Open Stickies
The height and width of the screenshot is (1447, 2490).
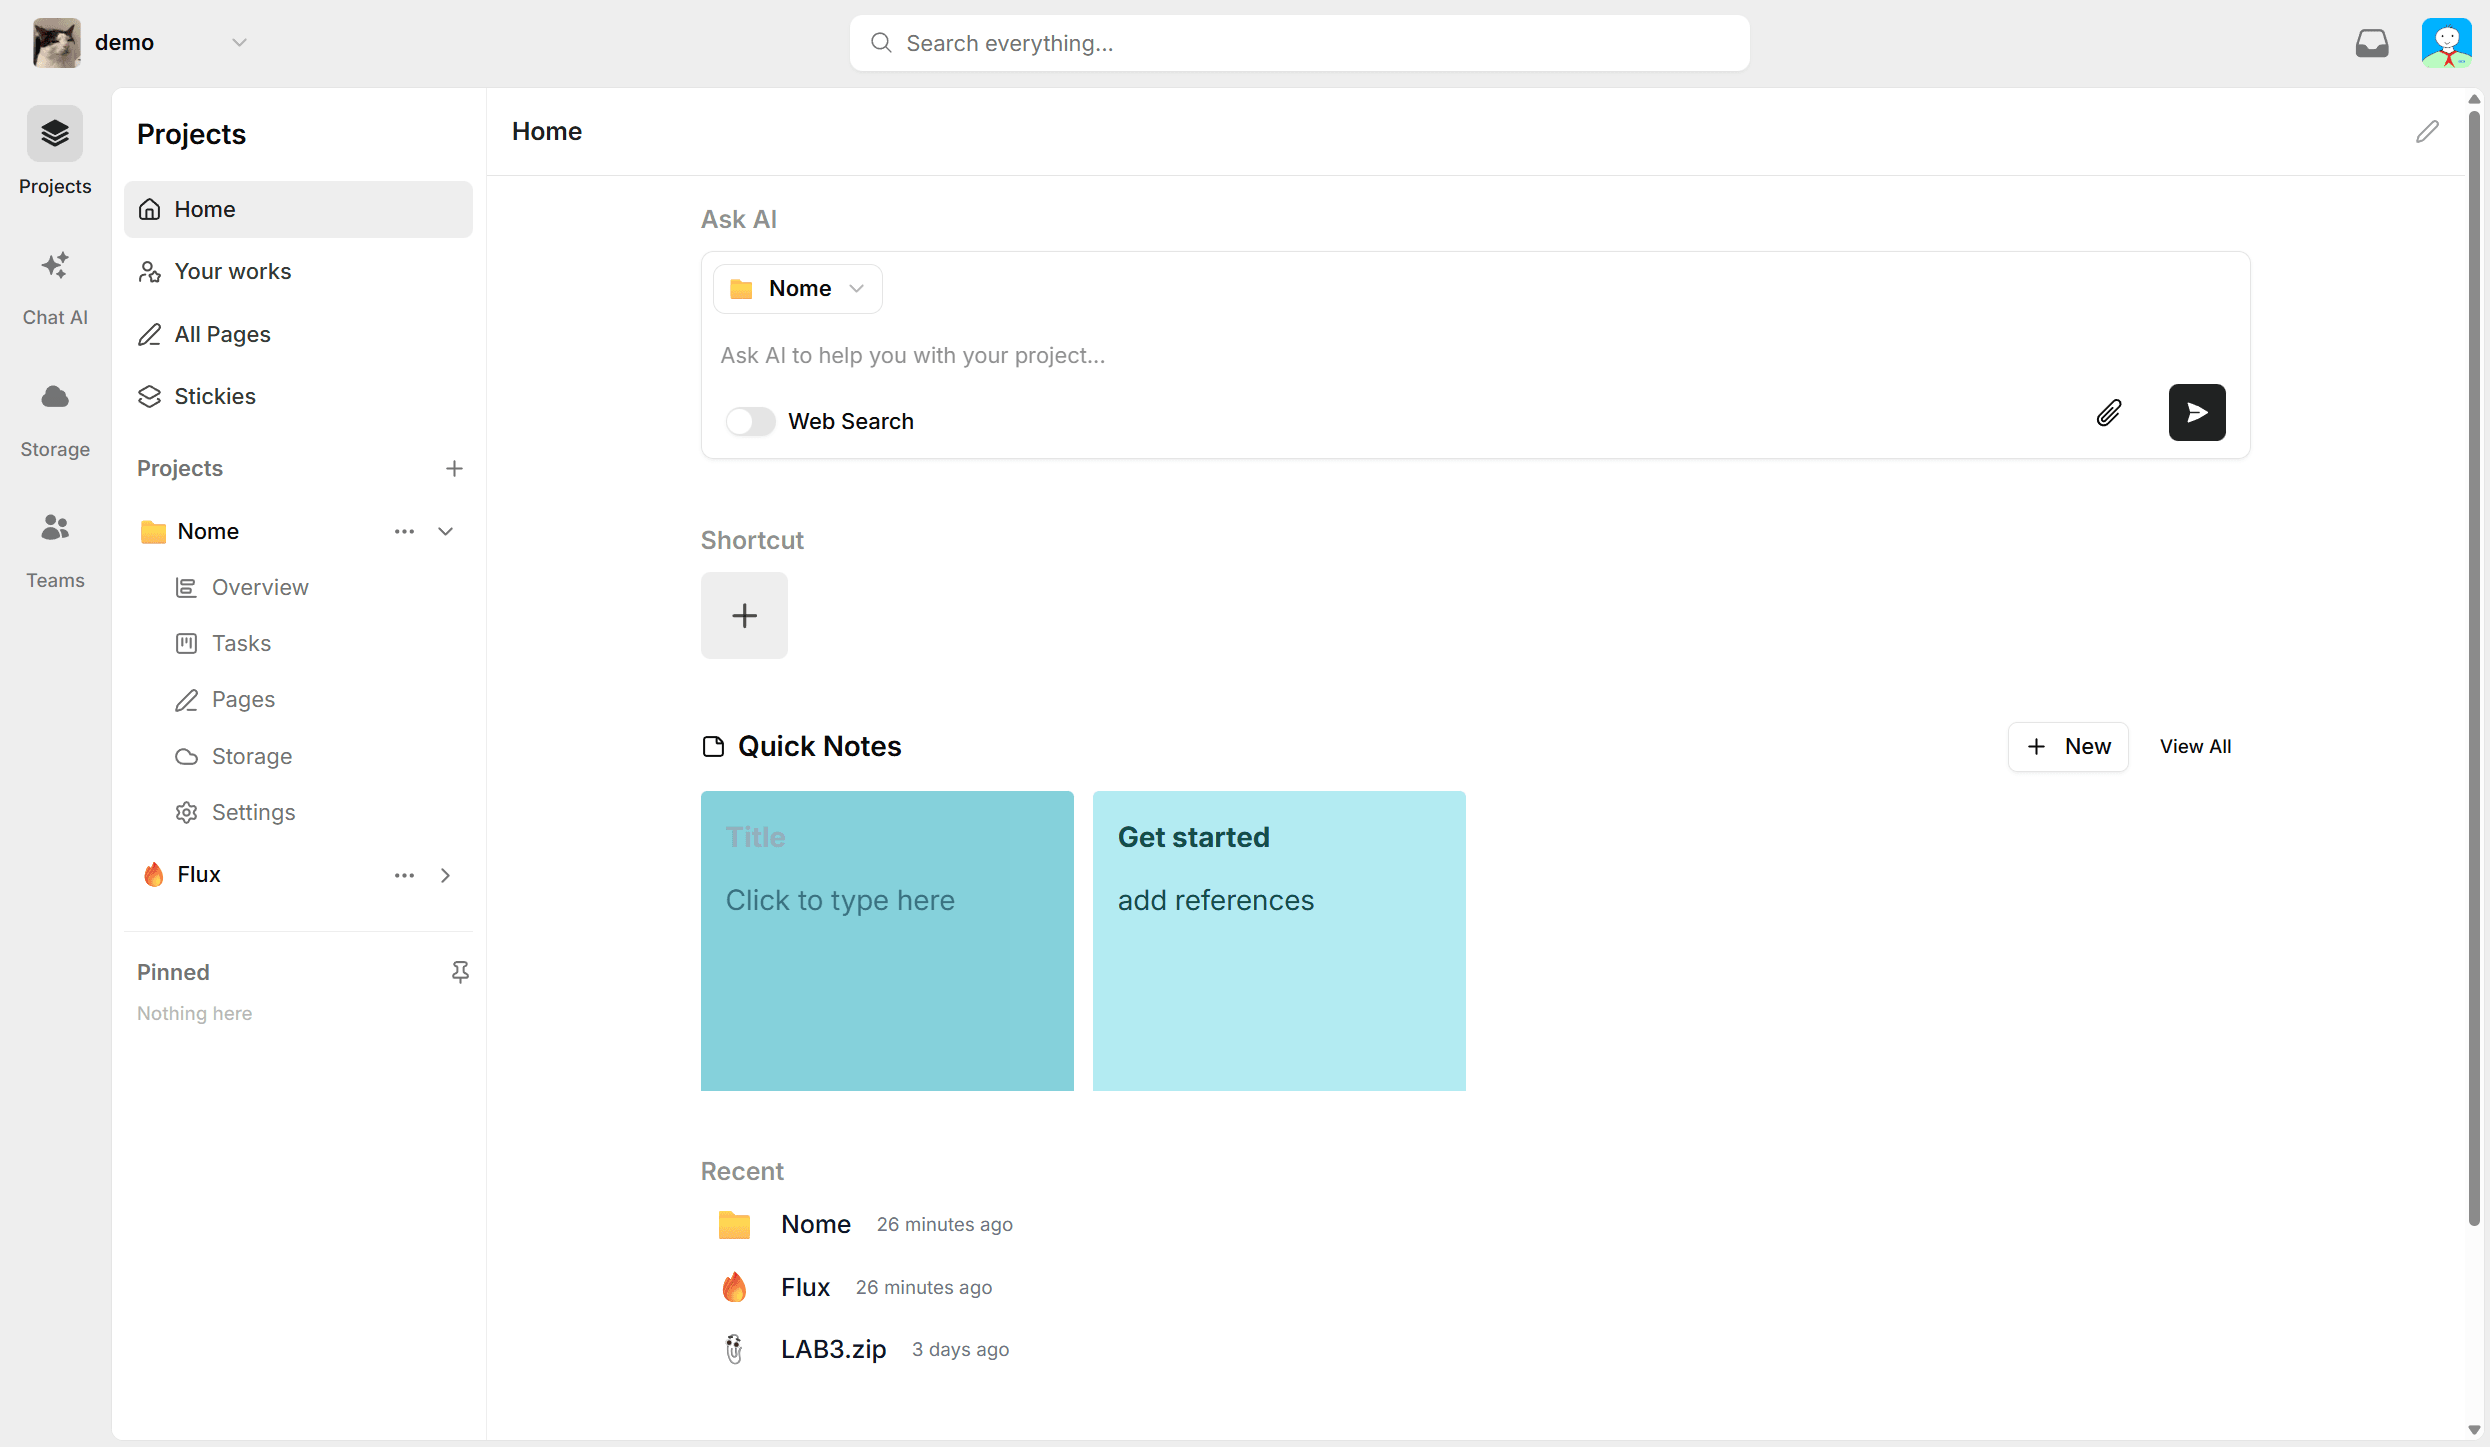(298, 396)
